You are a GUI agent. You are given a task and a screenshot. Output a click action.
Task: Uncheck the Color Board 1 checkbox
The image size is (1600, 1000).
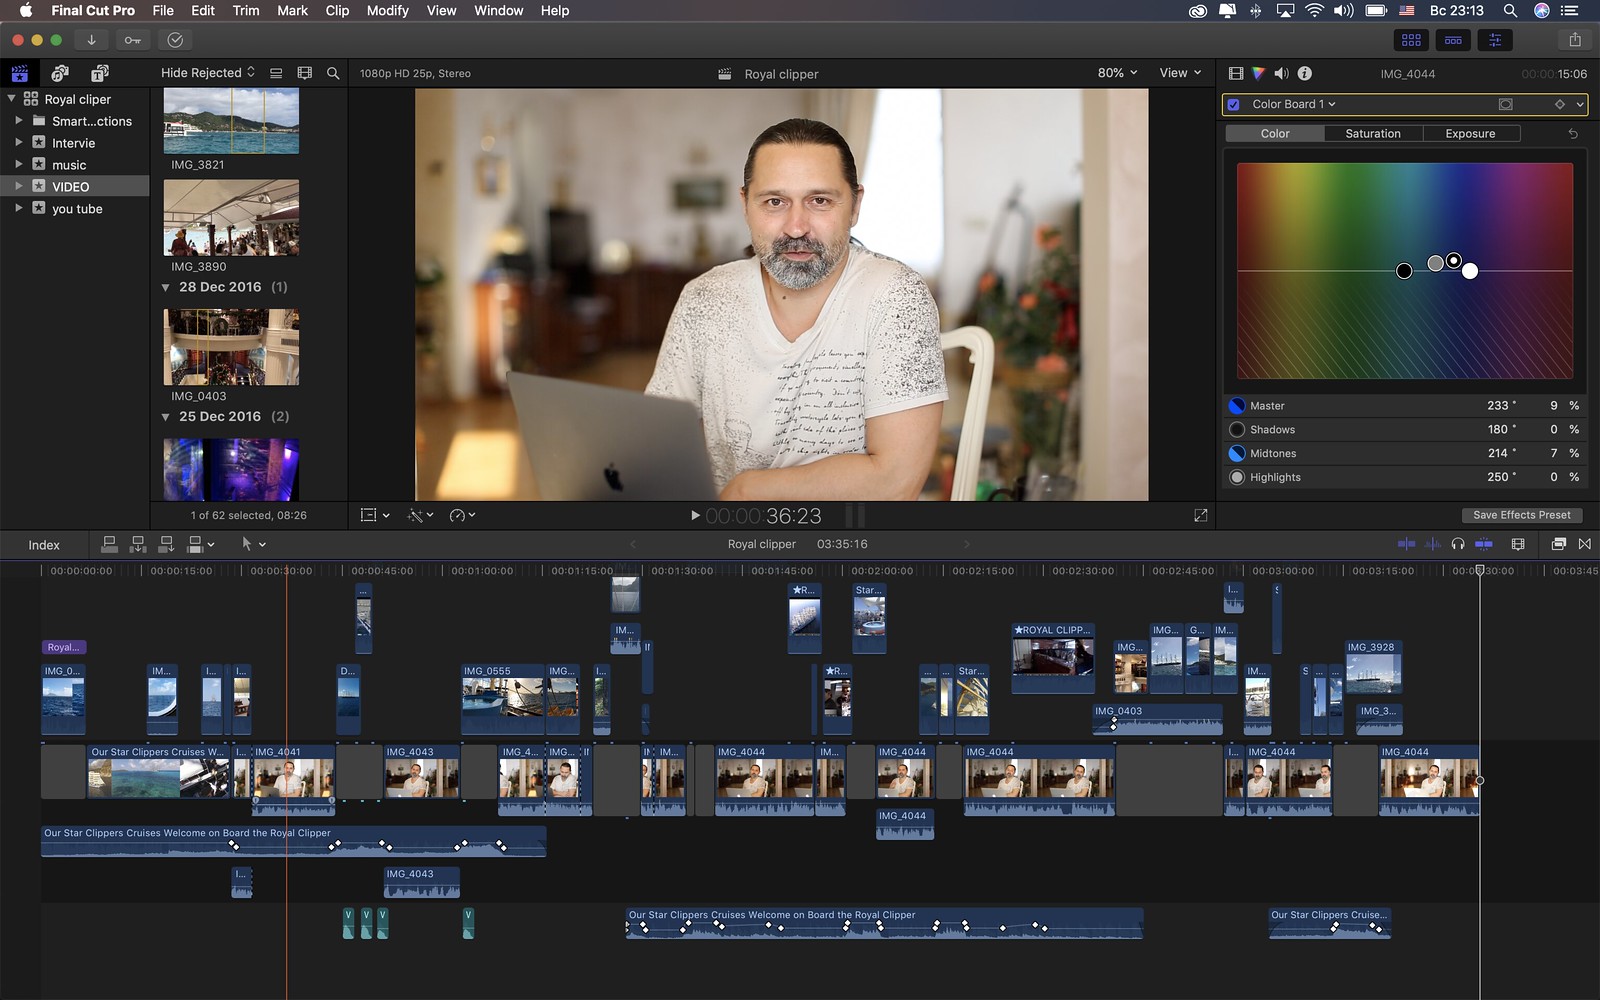click(1233, 104)
